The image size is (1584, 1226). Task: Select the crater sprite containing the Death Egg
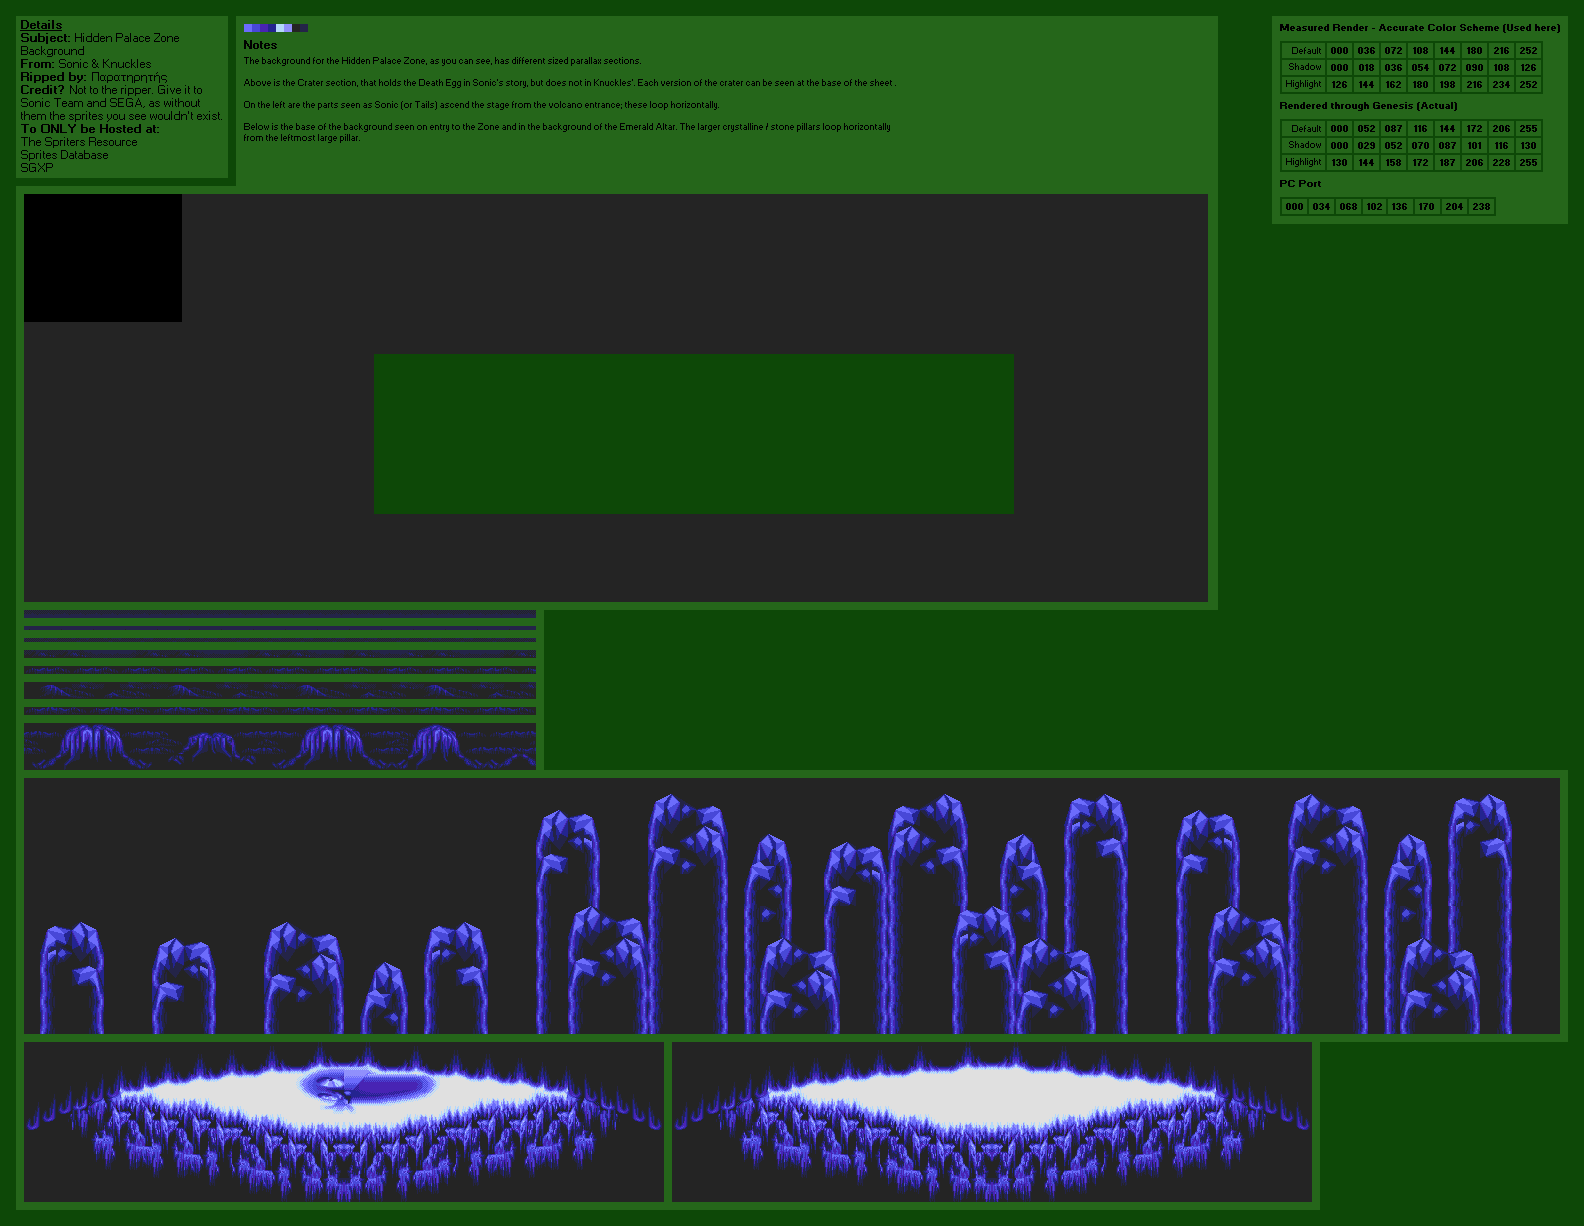tap(344, 1122)
